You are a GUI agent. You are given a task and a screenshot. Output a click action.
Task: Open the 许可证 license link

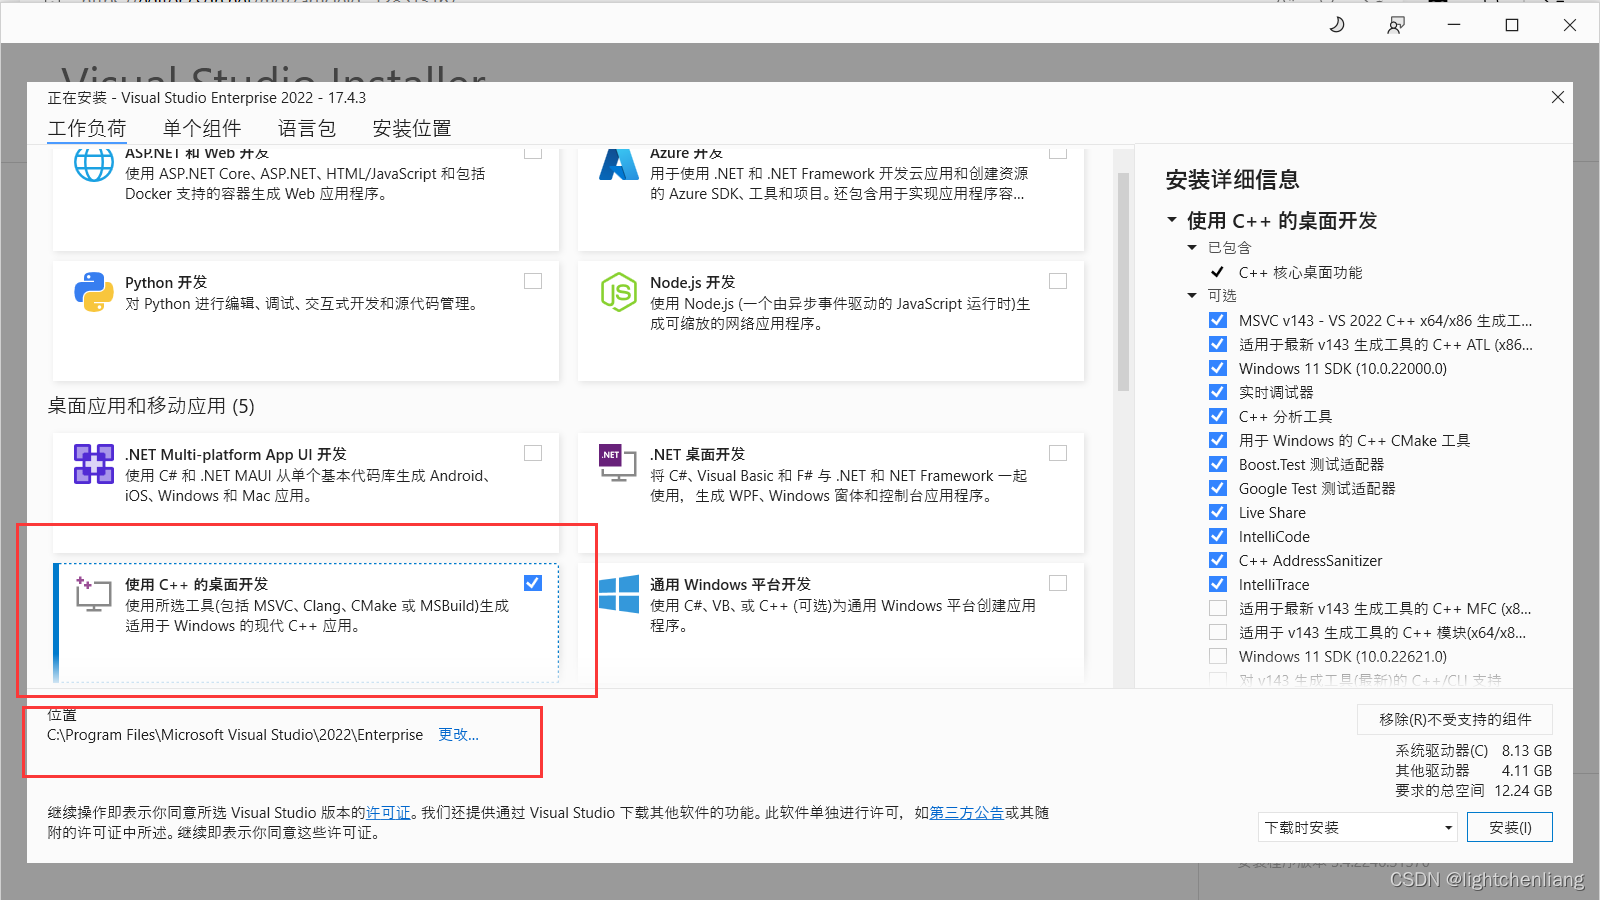coord(389,813)
